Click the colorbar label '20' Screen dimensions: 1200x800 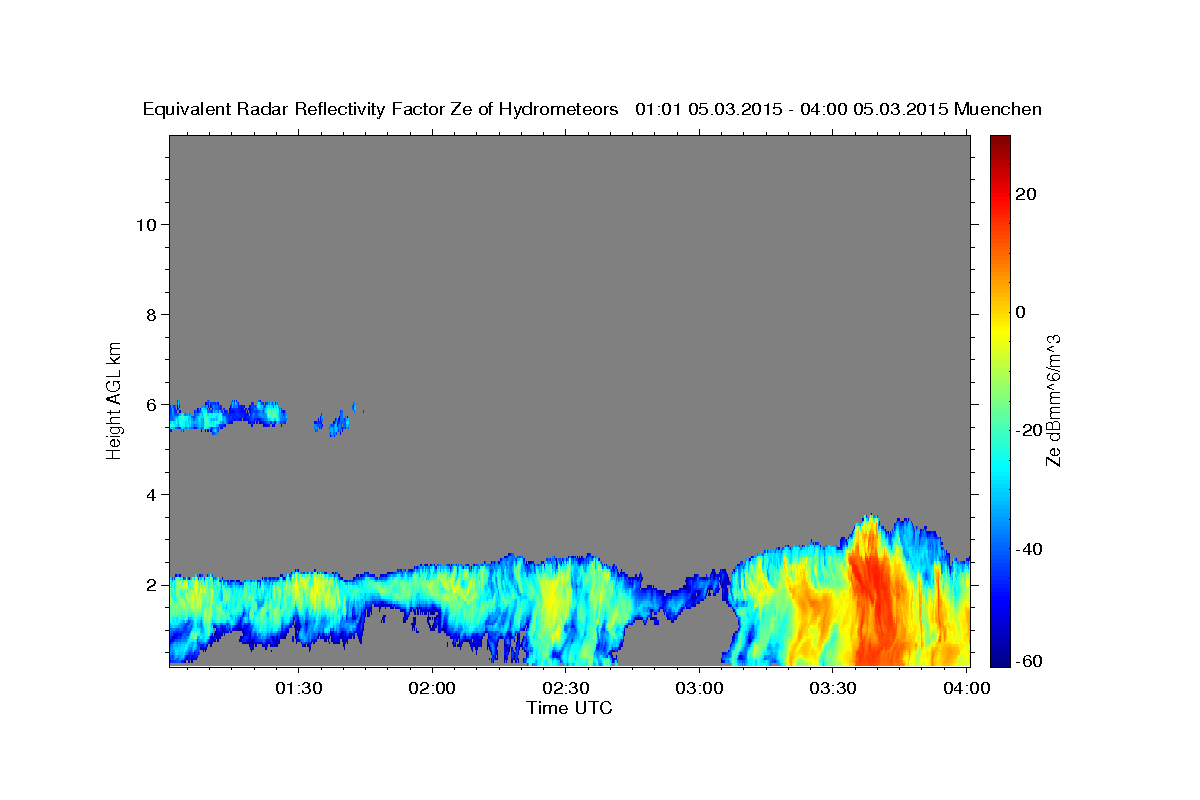pos(1026,194)
